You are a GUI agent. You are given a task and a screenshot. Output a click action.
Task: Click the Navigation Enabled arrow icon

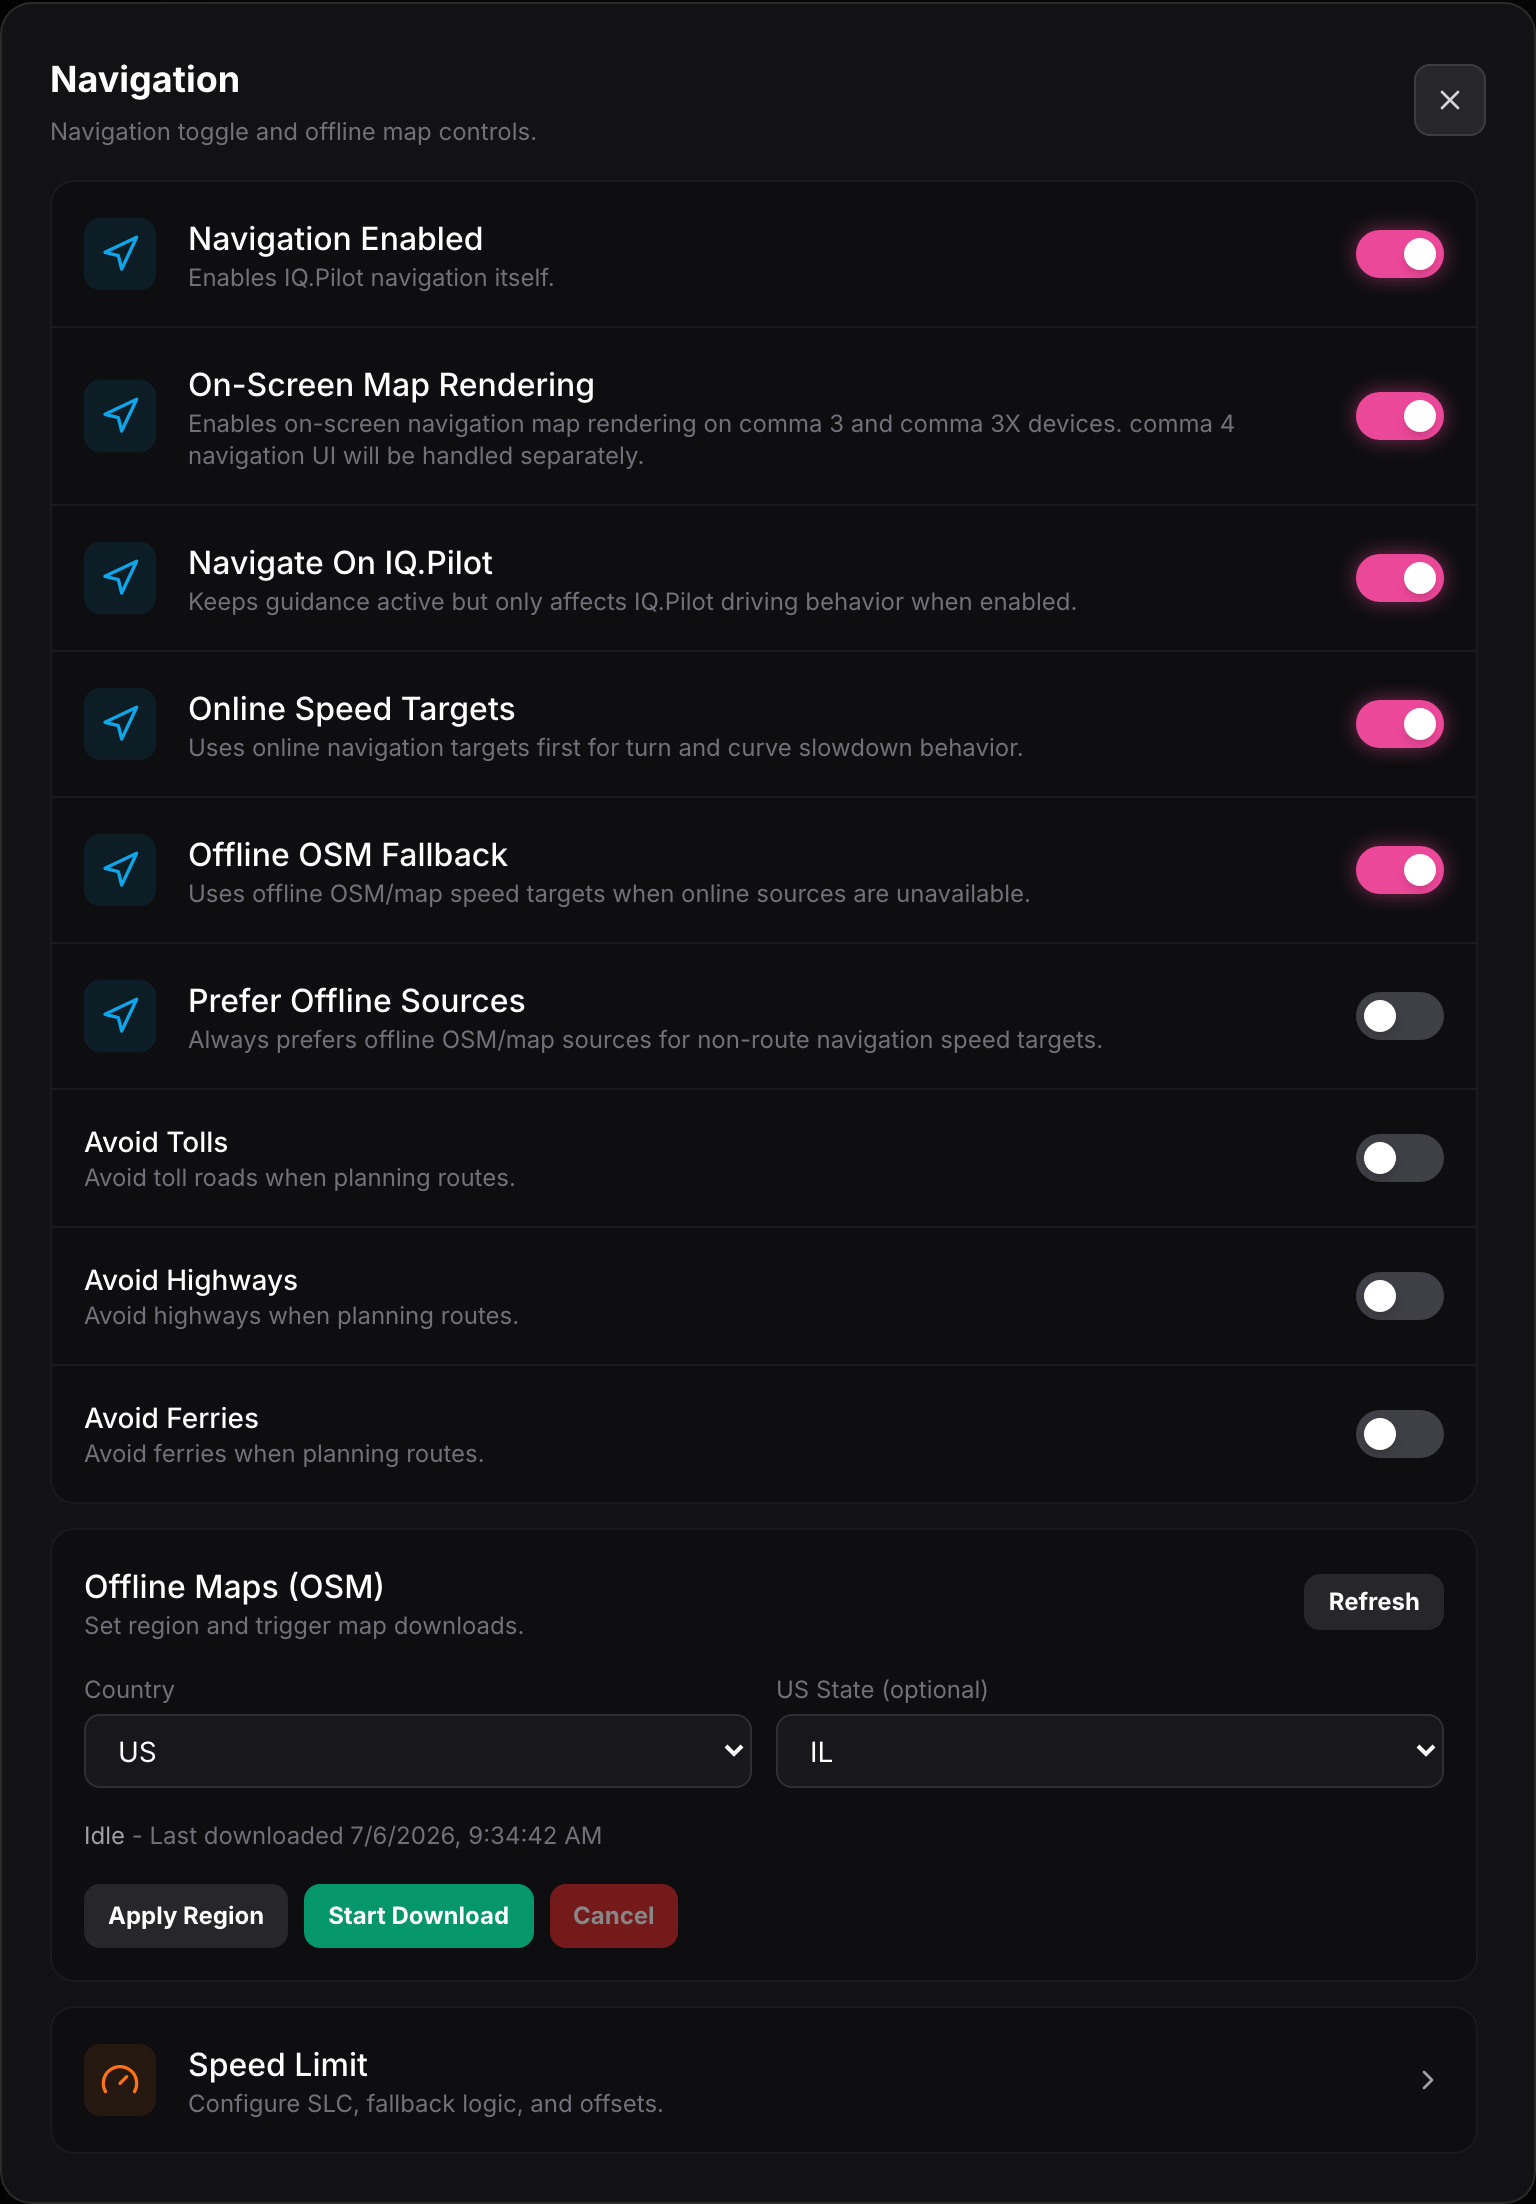tap(120, 254)
